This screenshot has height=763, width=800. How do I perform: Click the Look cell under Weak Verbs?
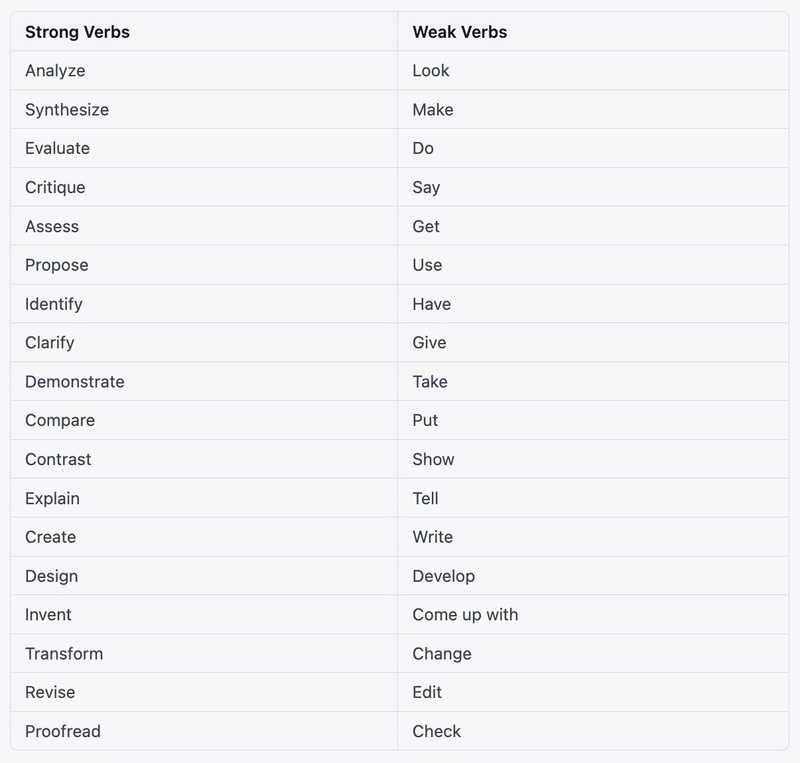(431, 71)
